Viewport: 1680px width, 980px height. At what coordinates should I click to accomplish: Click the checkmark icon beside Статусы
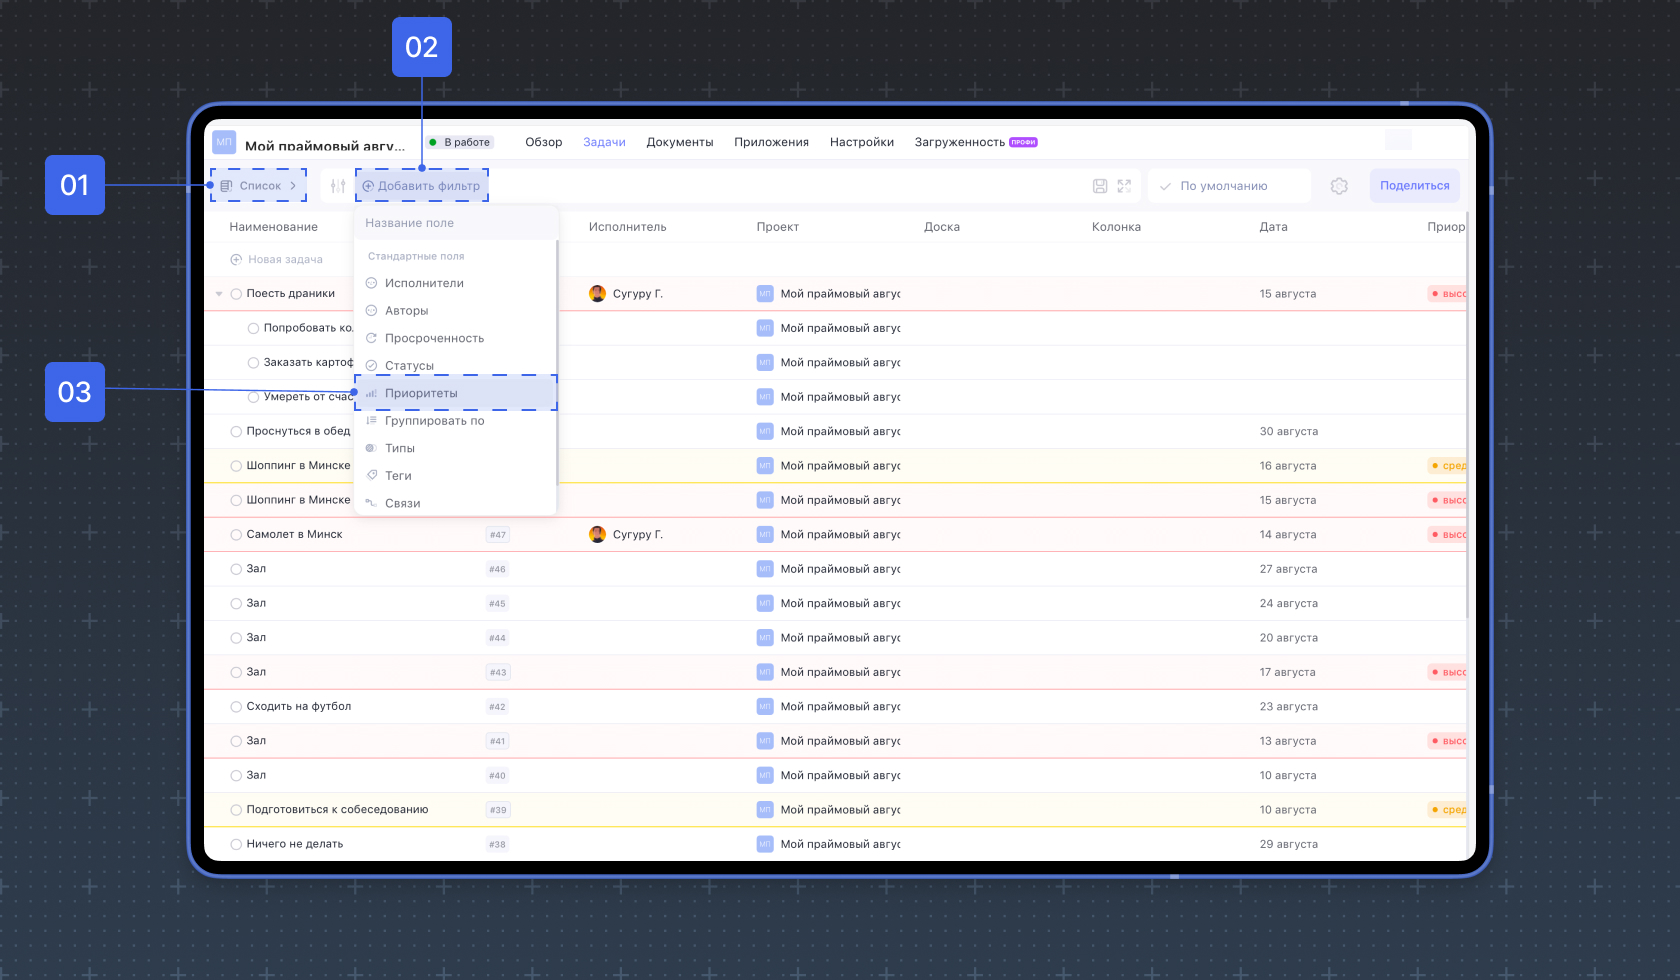pos(371,366)
